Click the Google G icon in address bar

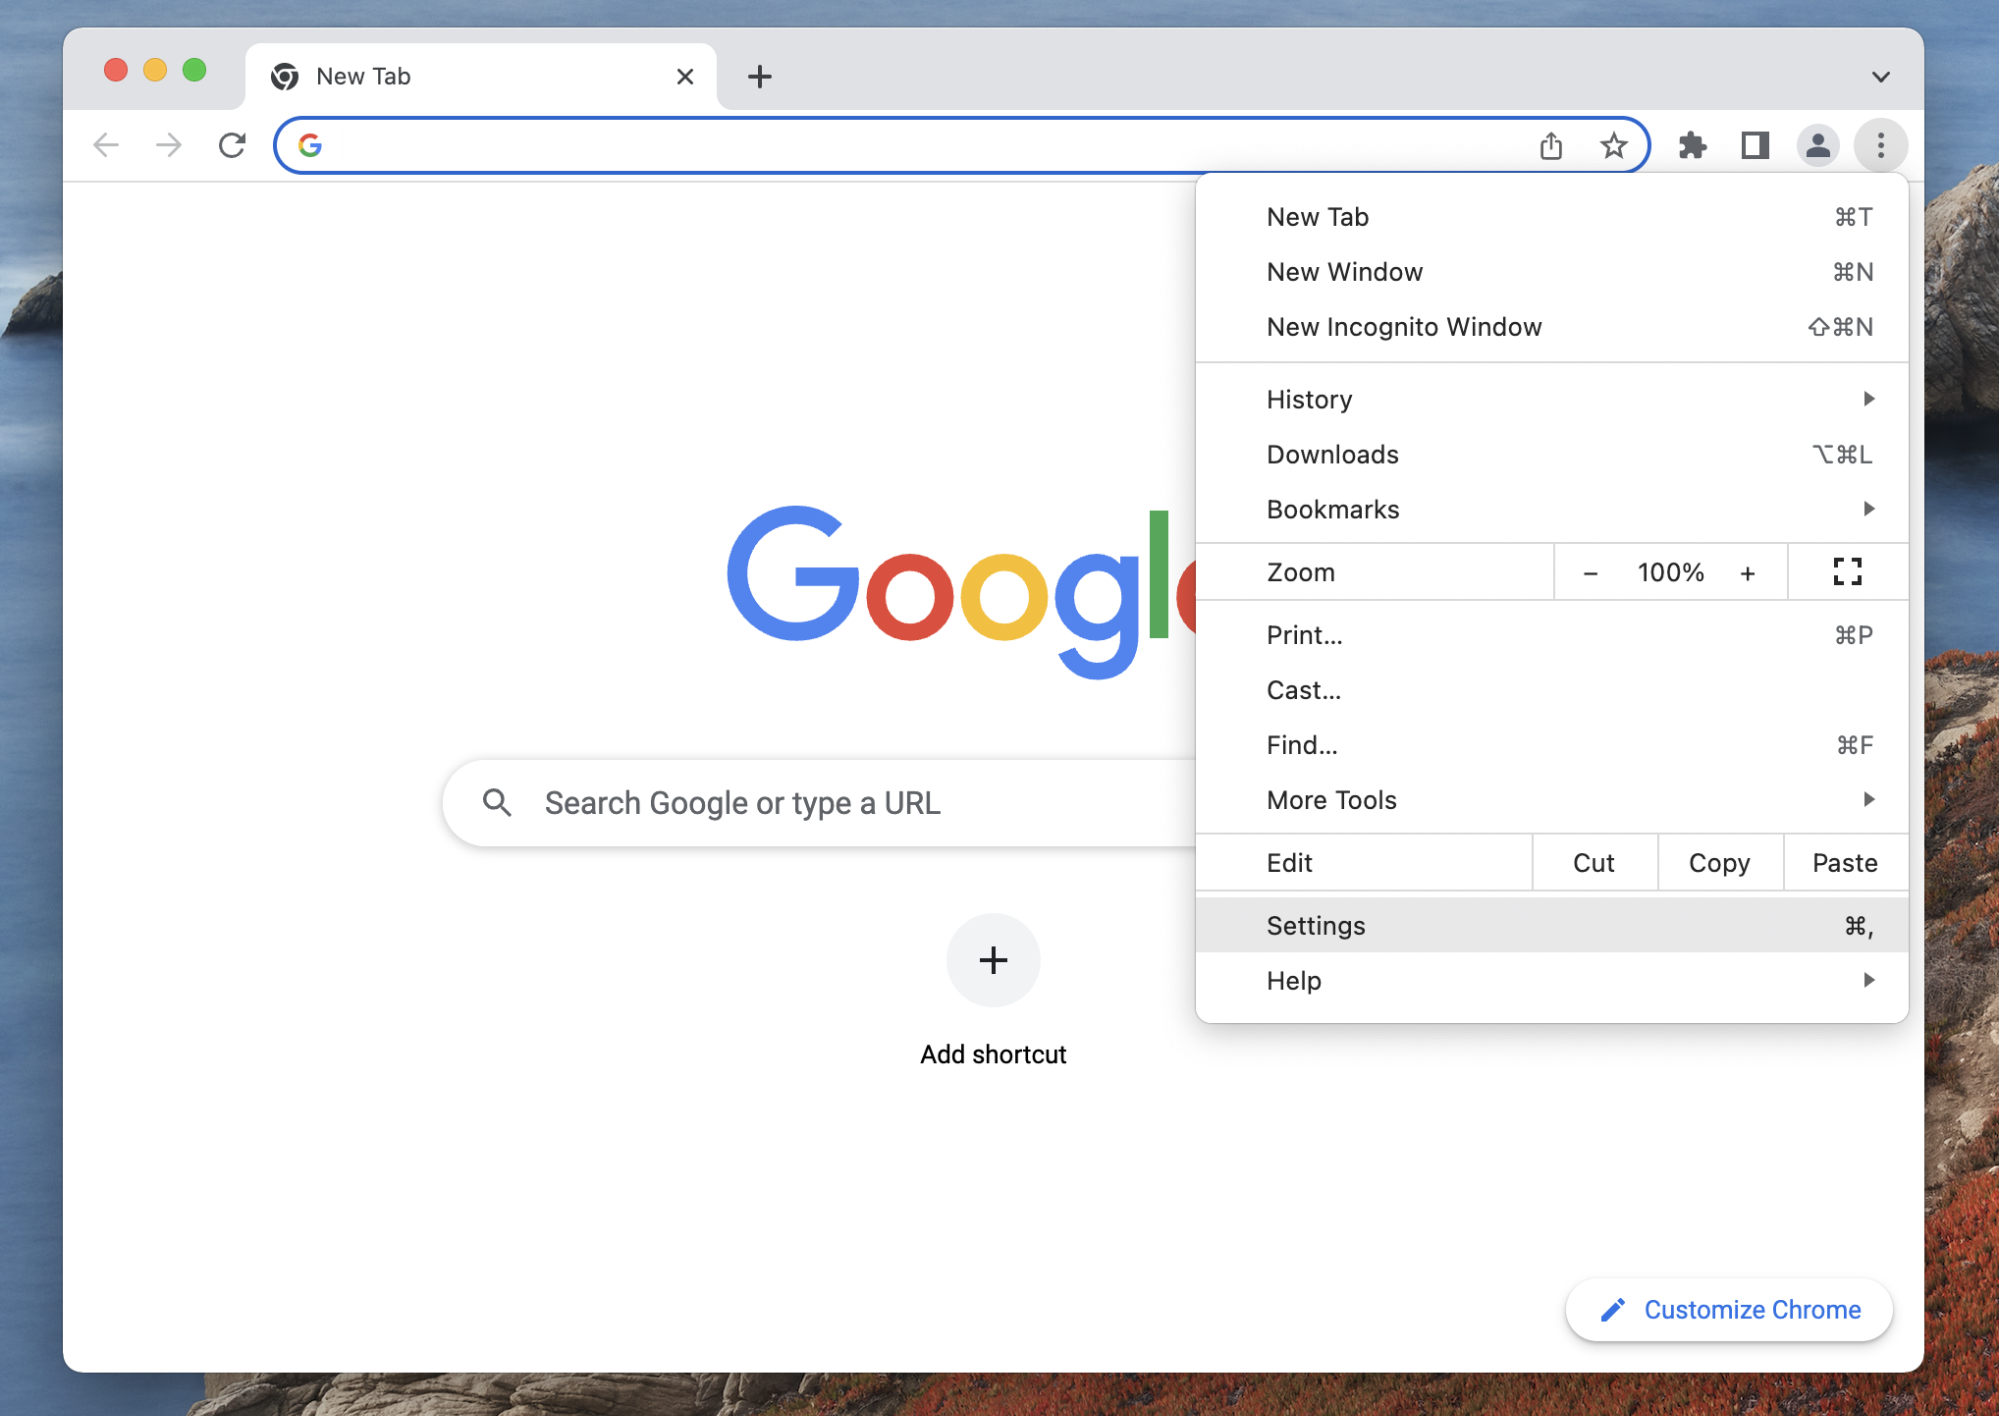[310, 146]
